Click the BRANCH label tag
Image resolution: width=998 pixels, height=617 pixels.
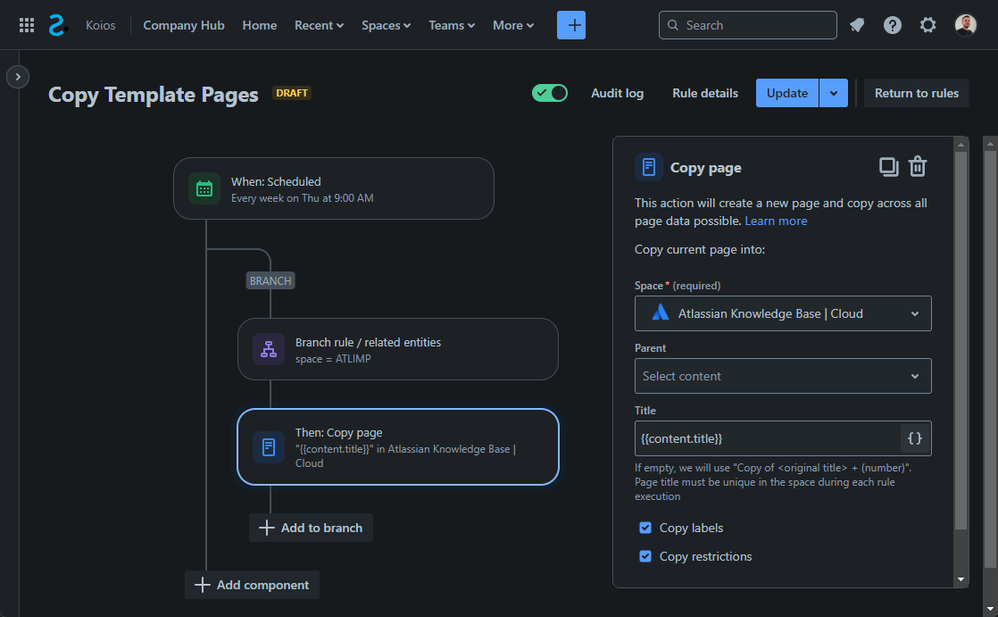[x=271, y=281]
